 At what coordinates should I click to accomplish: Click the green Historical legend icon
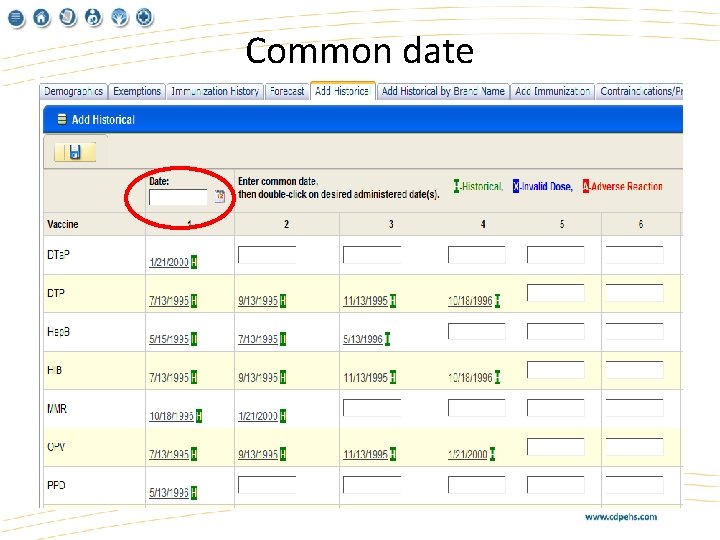456,186
